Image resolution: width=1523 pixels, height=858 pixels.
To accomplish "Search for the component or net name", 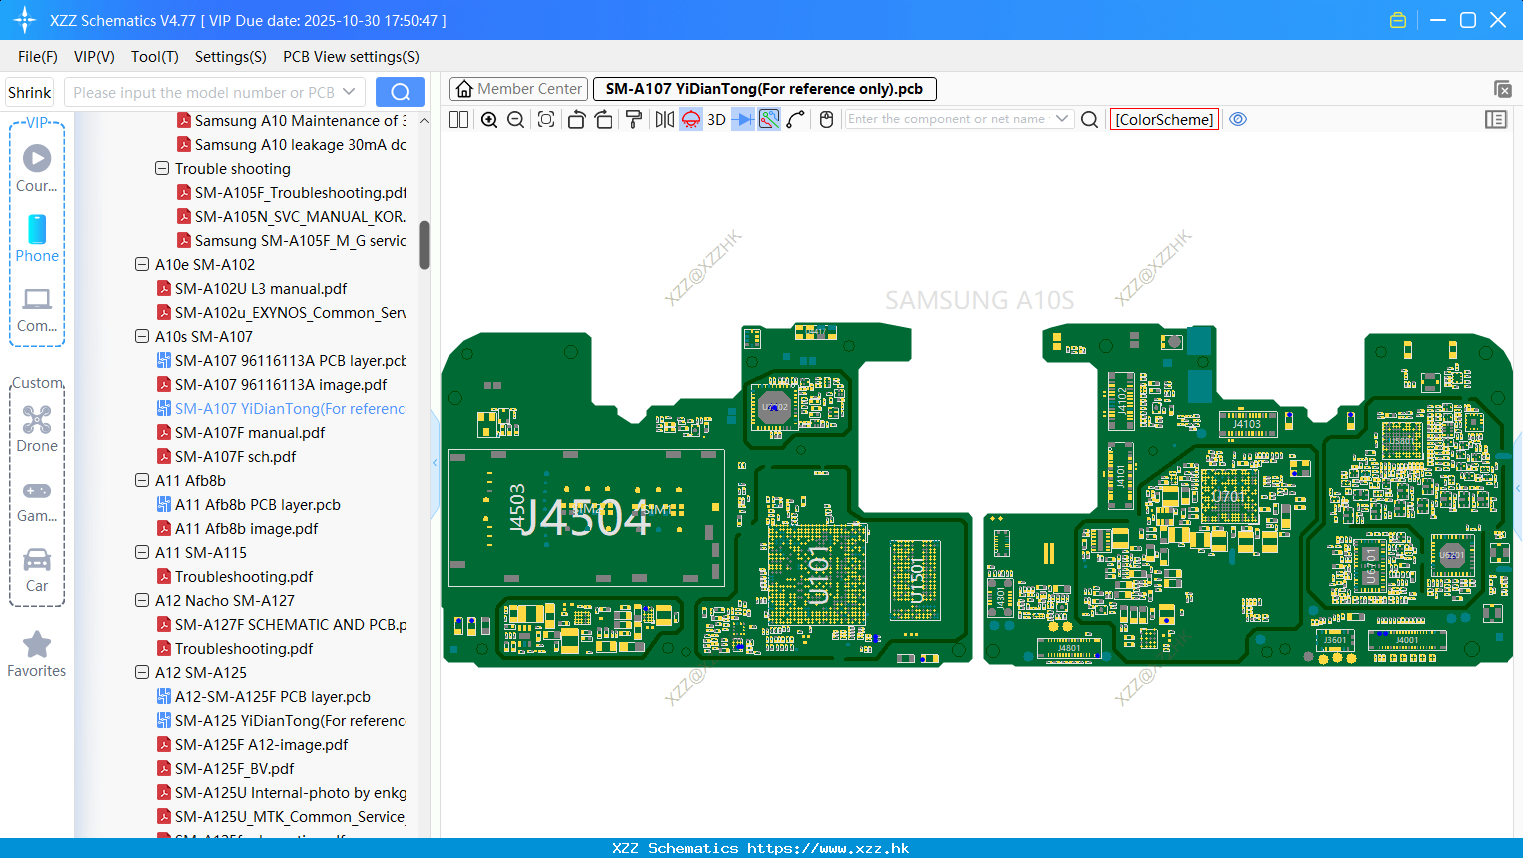I will 1090,119.
